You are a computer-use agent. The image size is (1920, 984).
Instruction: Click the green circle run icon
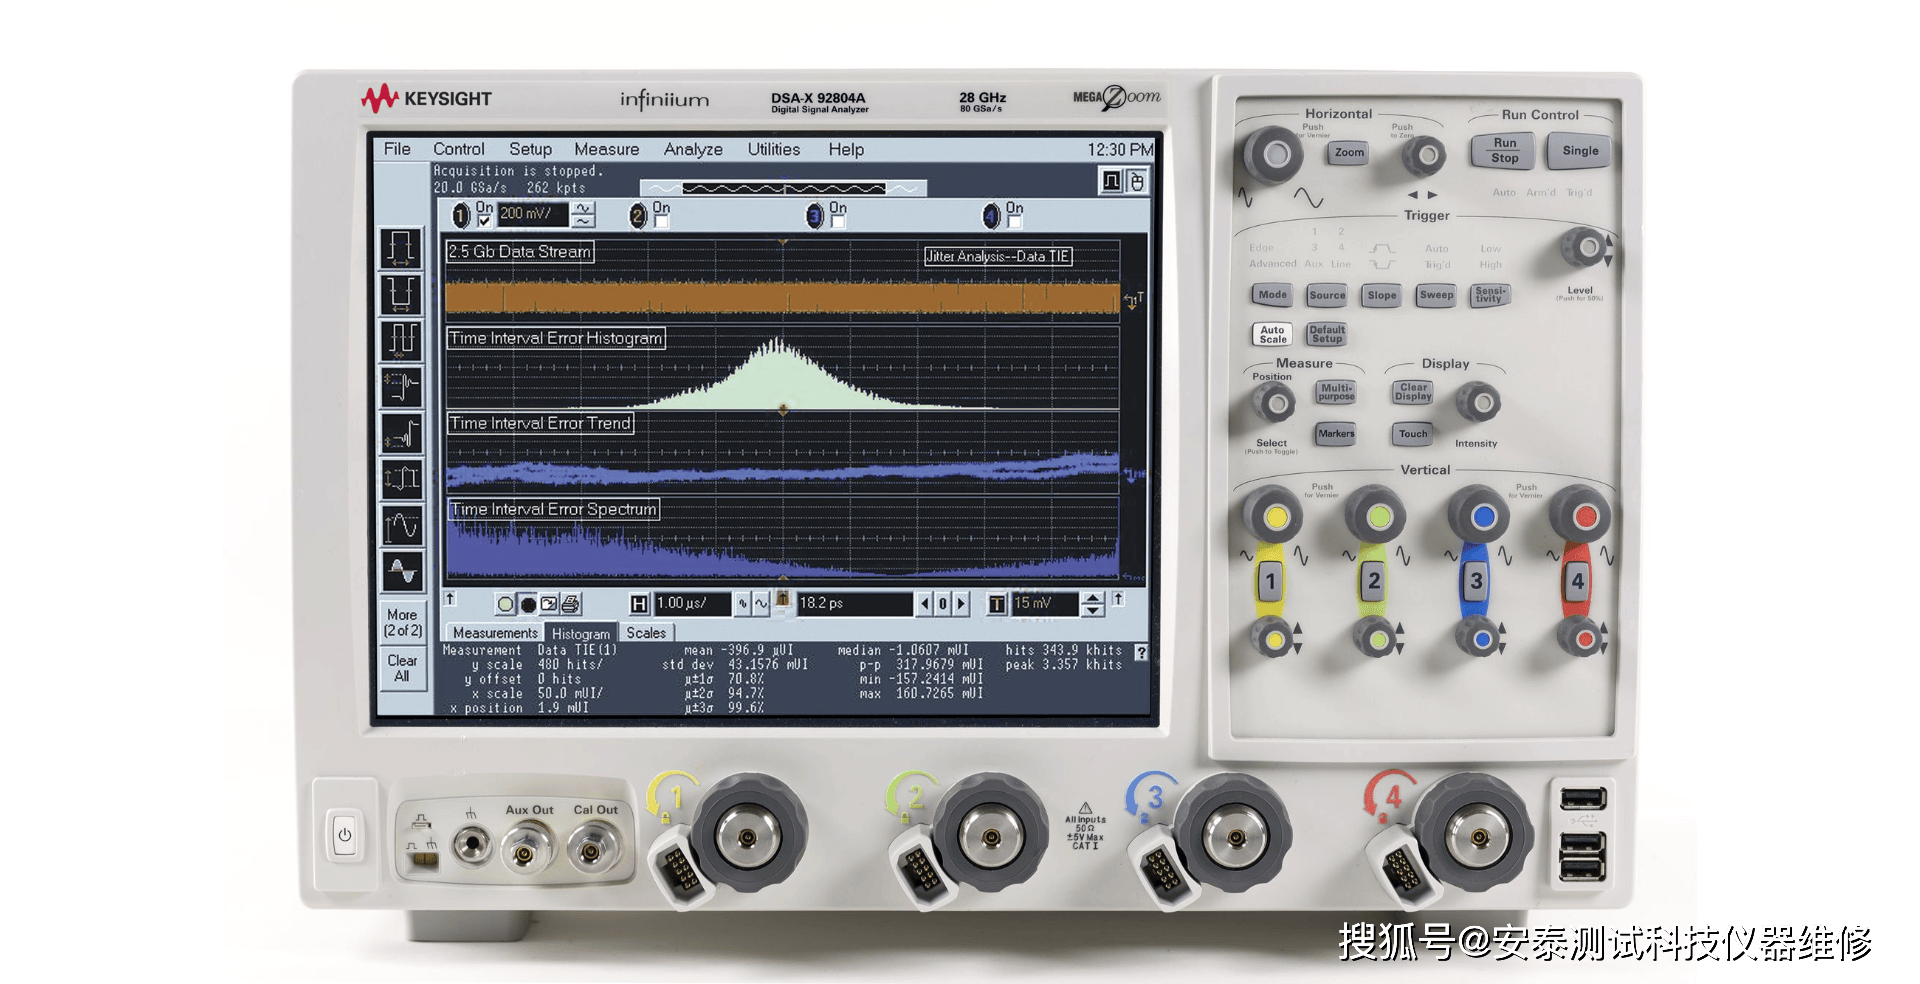[505, 604]
